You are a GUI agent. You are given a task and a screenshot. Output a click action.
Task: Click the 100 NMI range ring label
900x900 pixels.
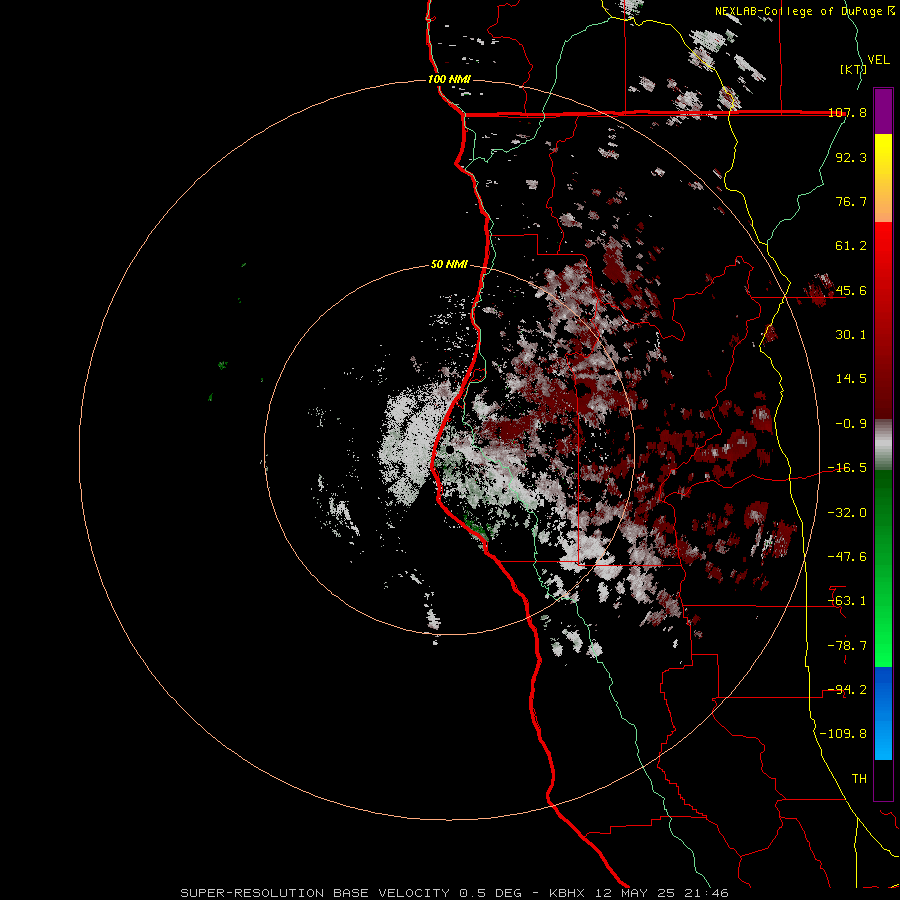(x=449, y=79)
